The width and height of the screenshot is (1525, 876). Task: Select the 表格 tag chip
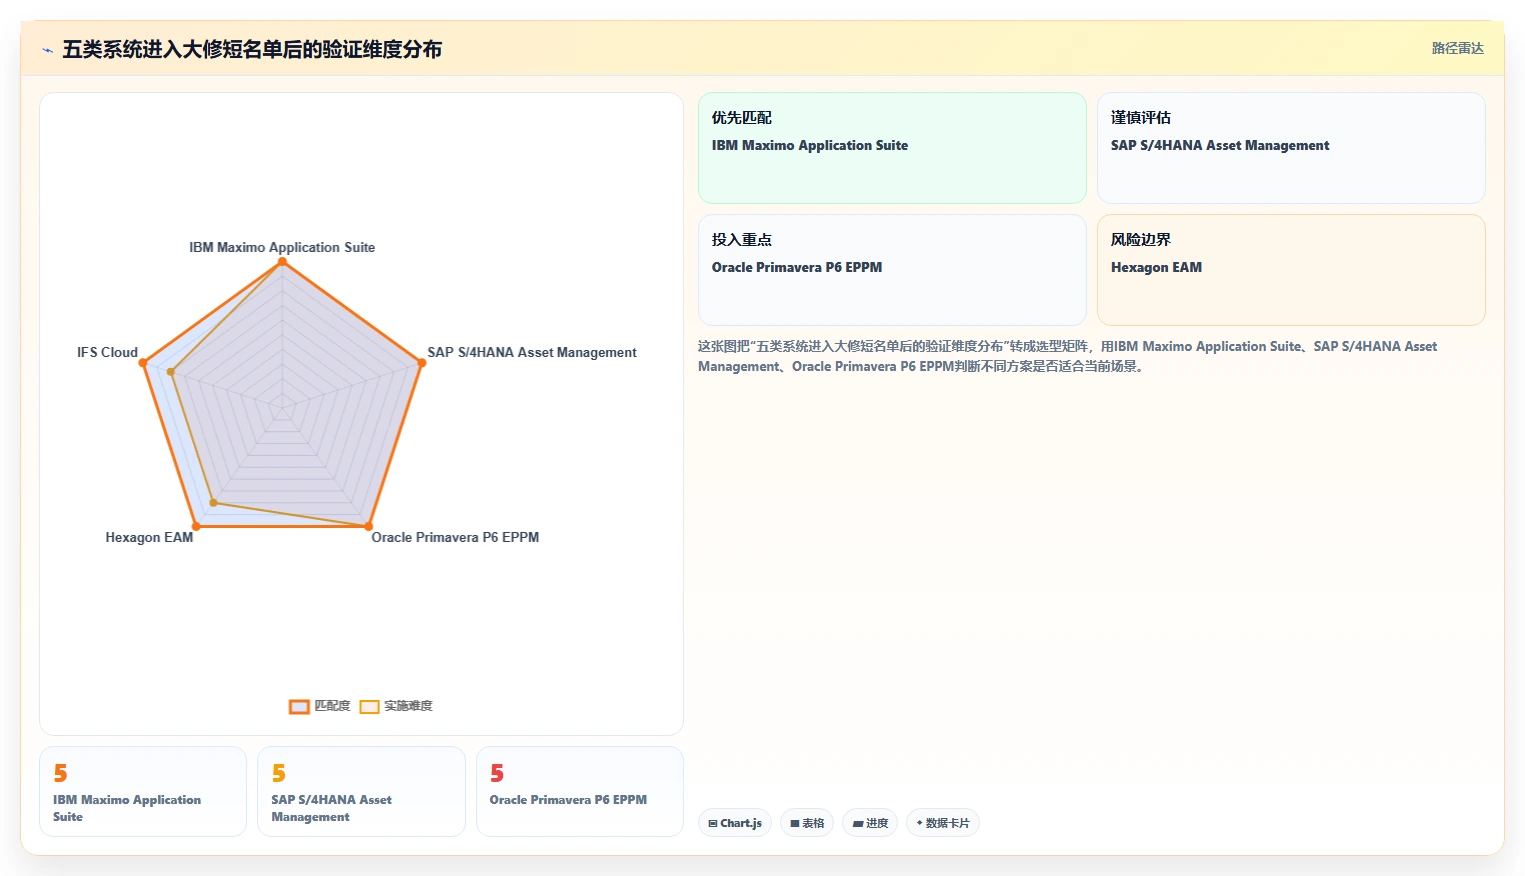click(807, 823)
